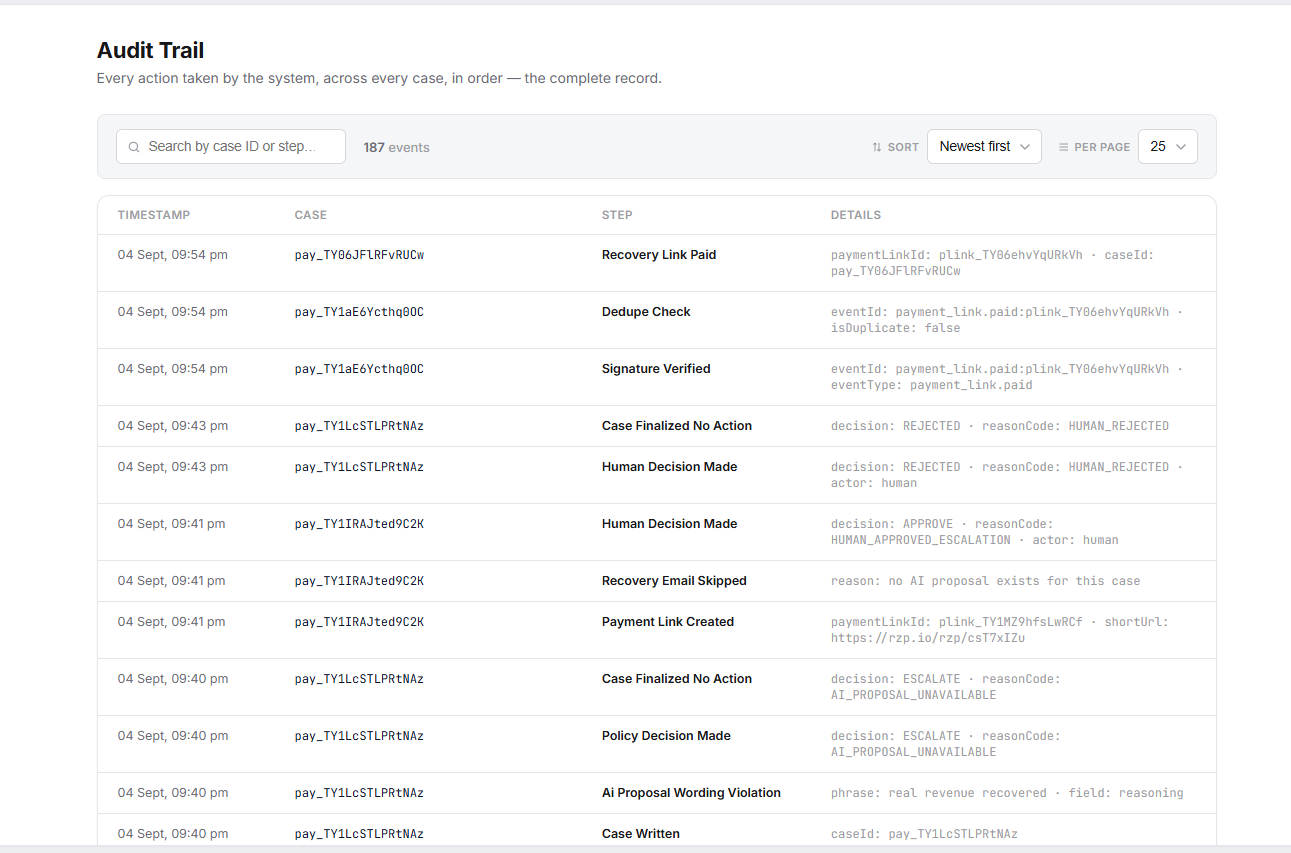Select the Case Written step

click(x=641, y=834)
